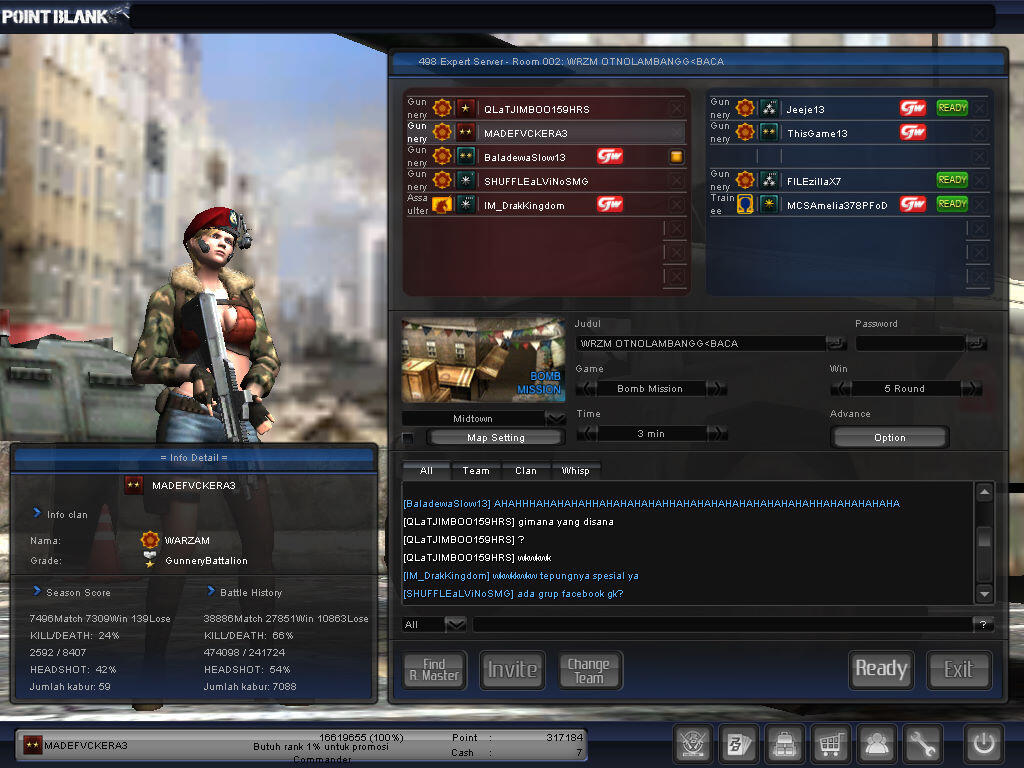Click orange room master marker on BaladewaSlow13 row
The height and width of the screenshot is (768, 1024).
677,157
